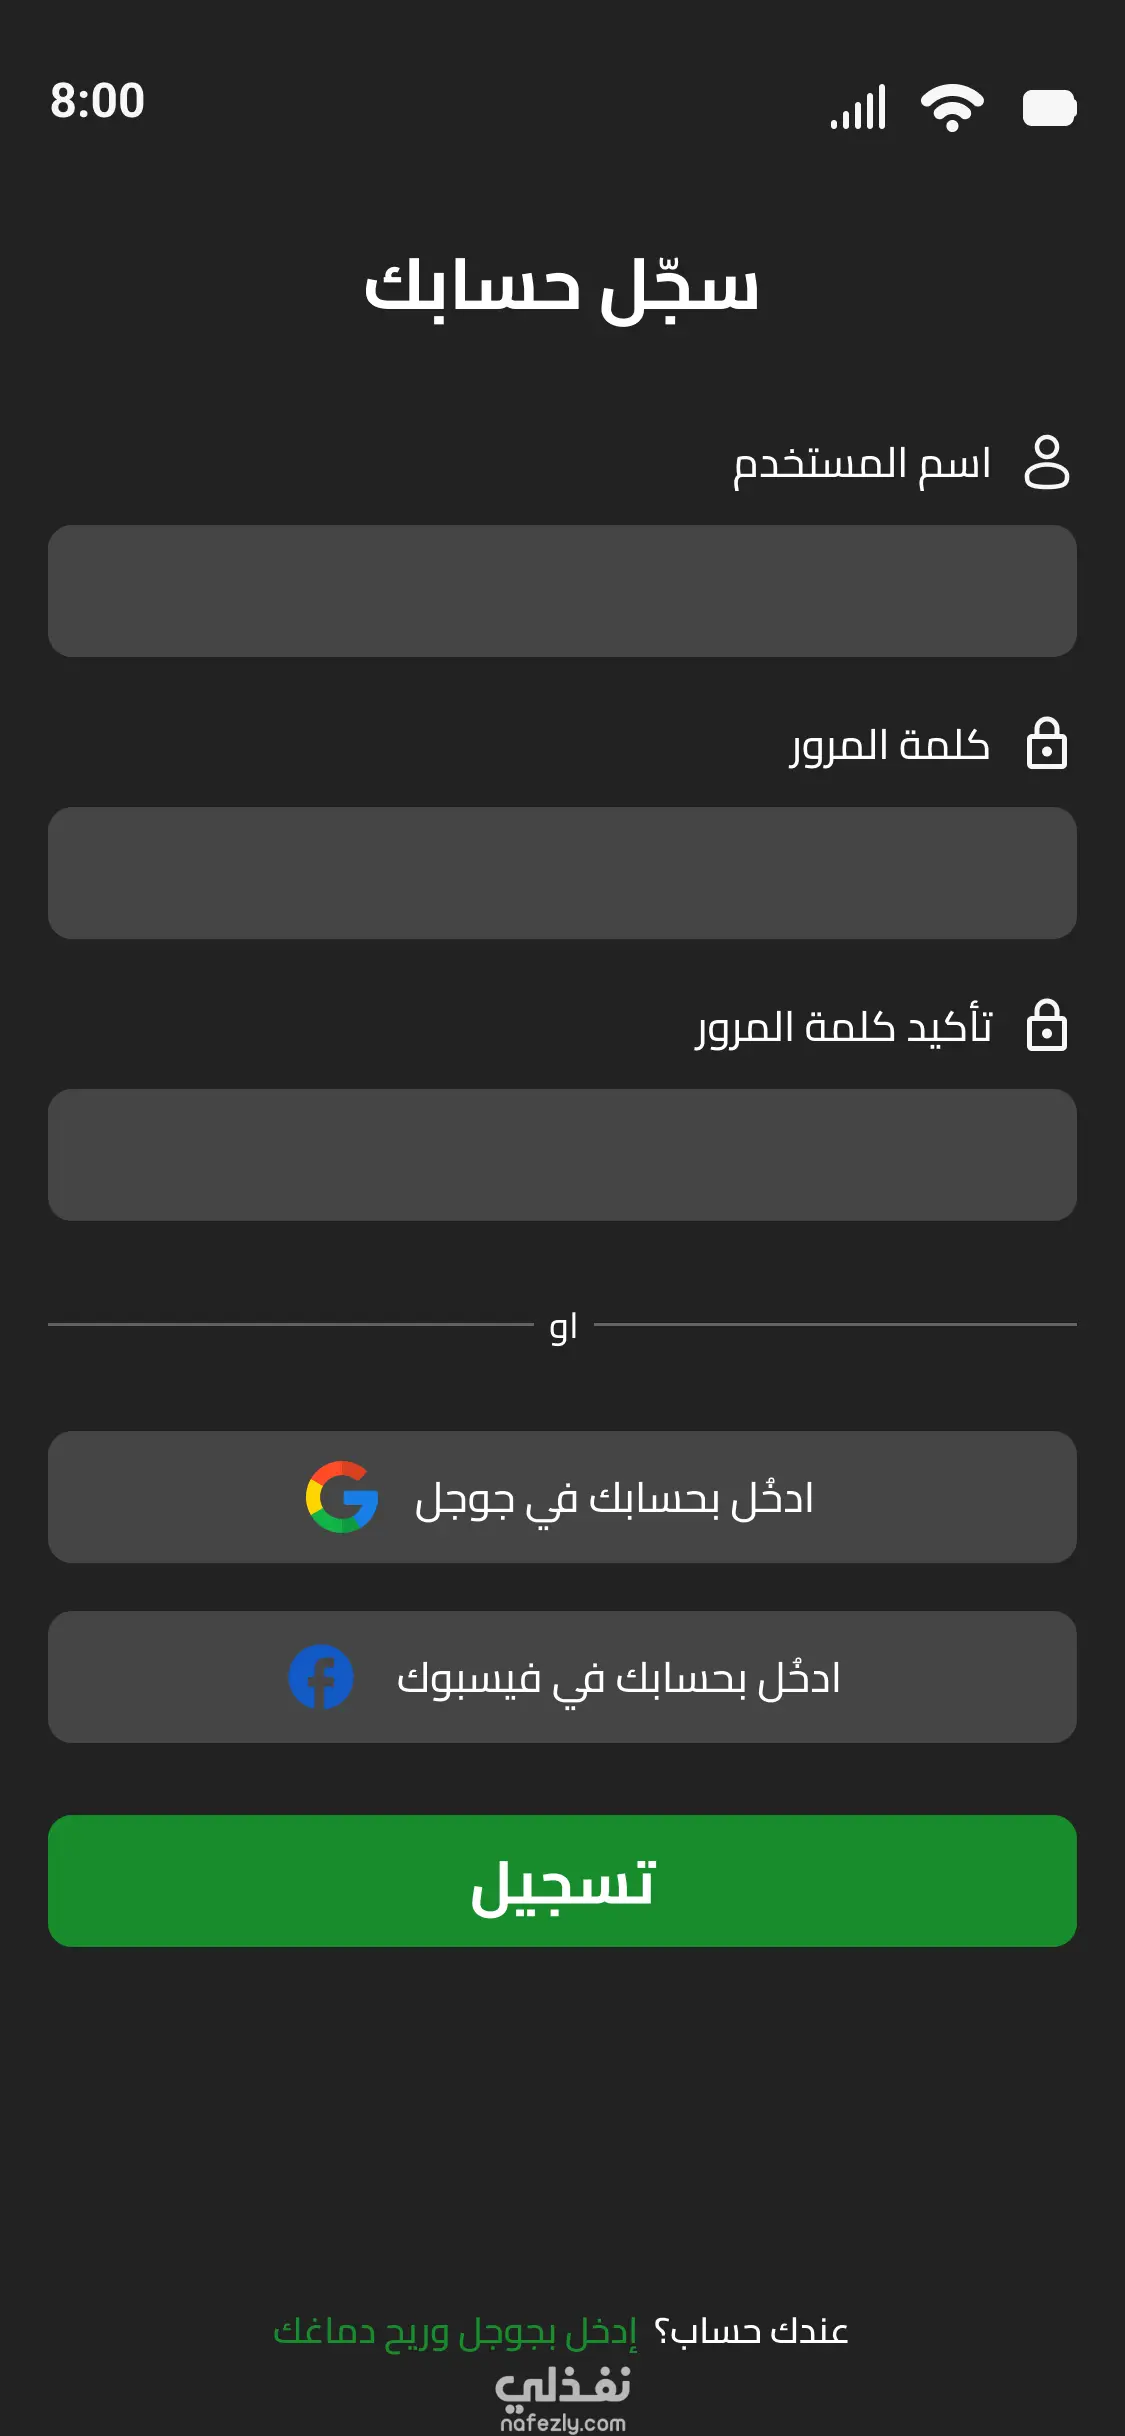Viewport: 1125px width, 2436px height.
Task: Click the lock icon next to تأكيد كلمة المرور
Action: (1046, 1026)
